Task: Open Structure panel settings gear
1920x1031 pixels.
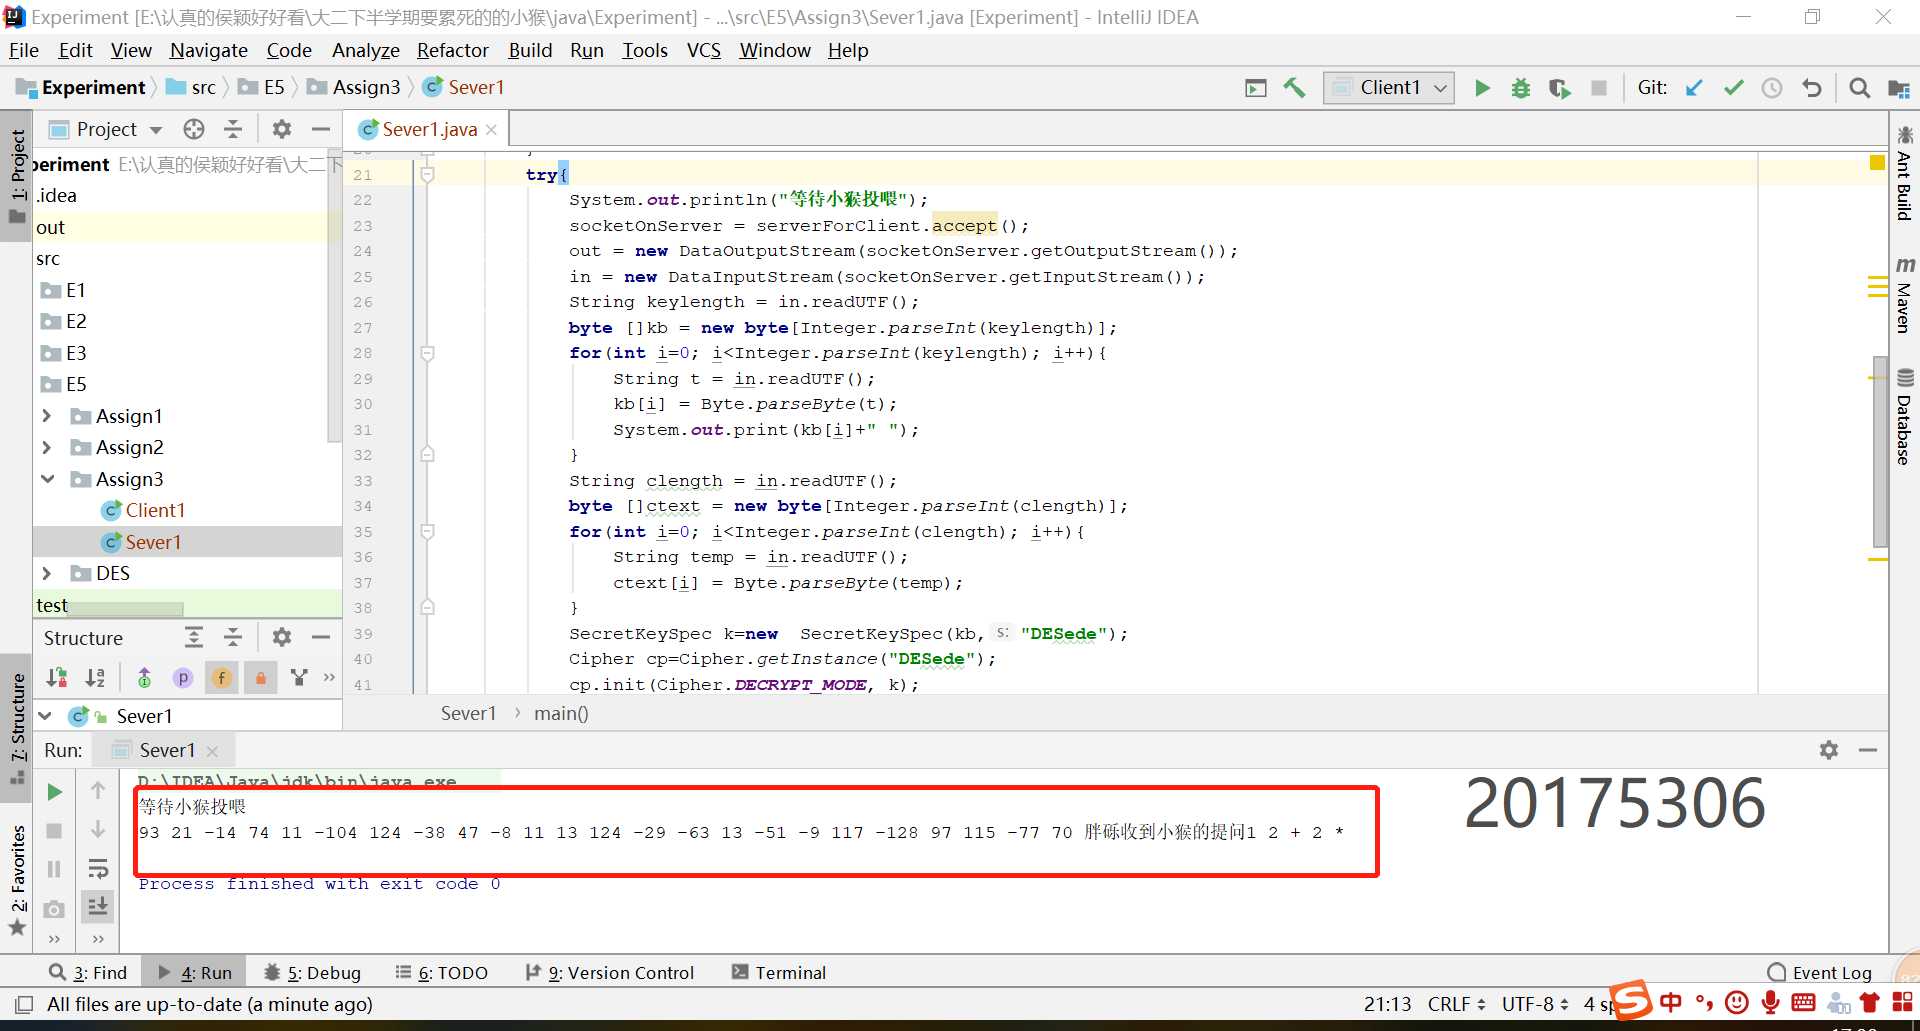Action: [282, 637]
